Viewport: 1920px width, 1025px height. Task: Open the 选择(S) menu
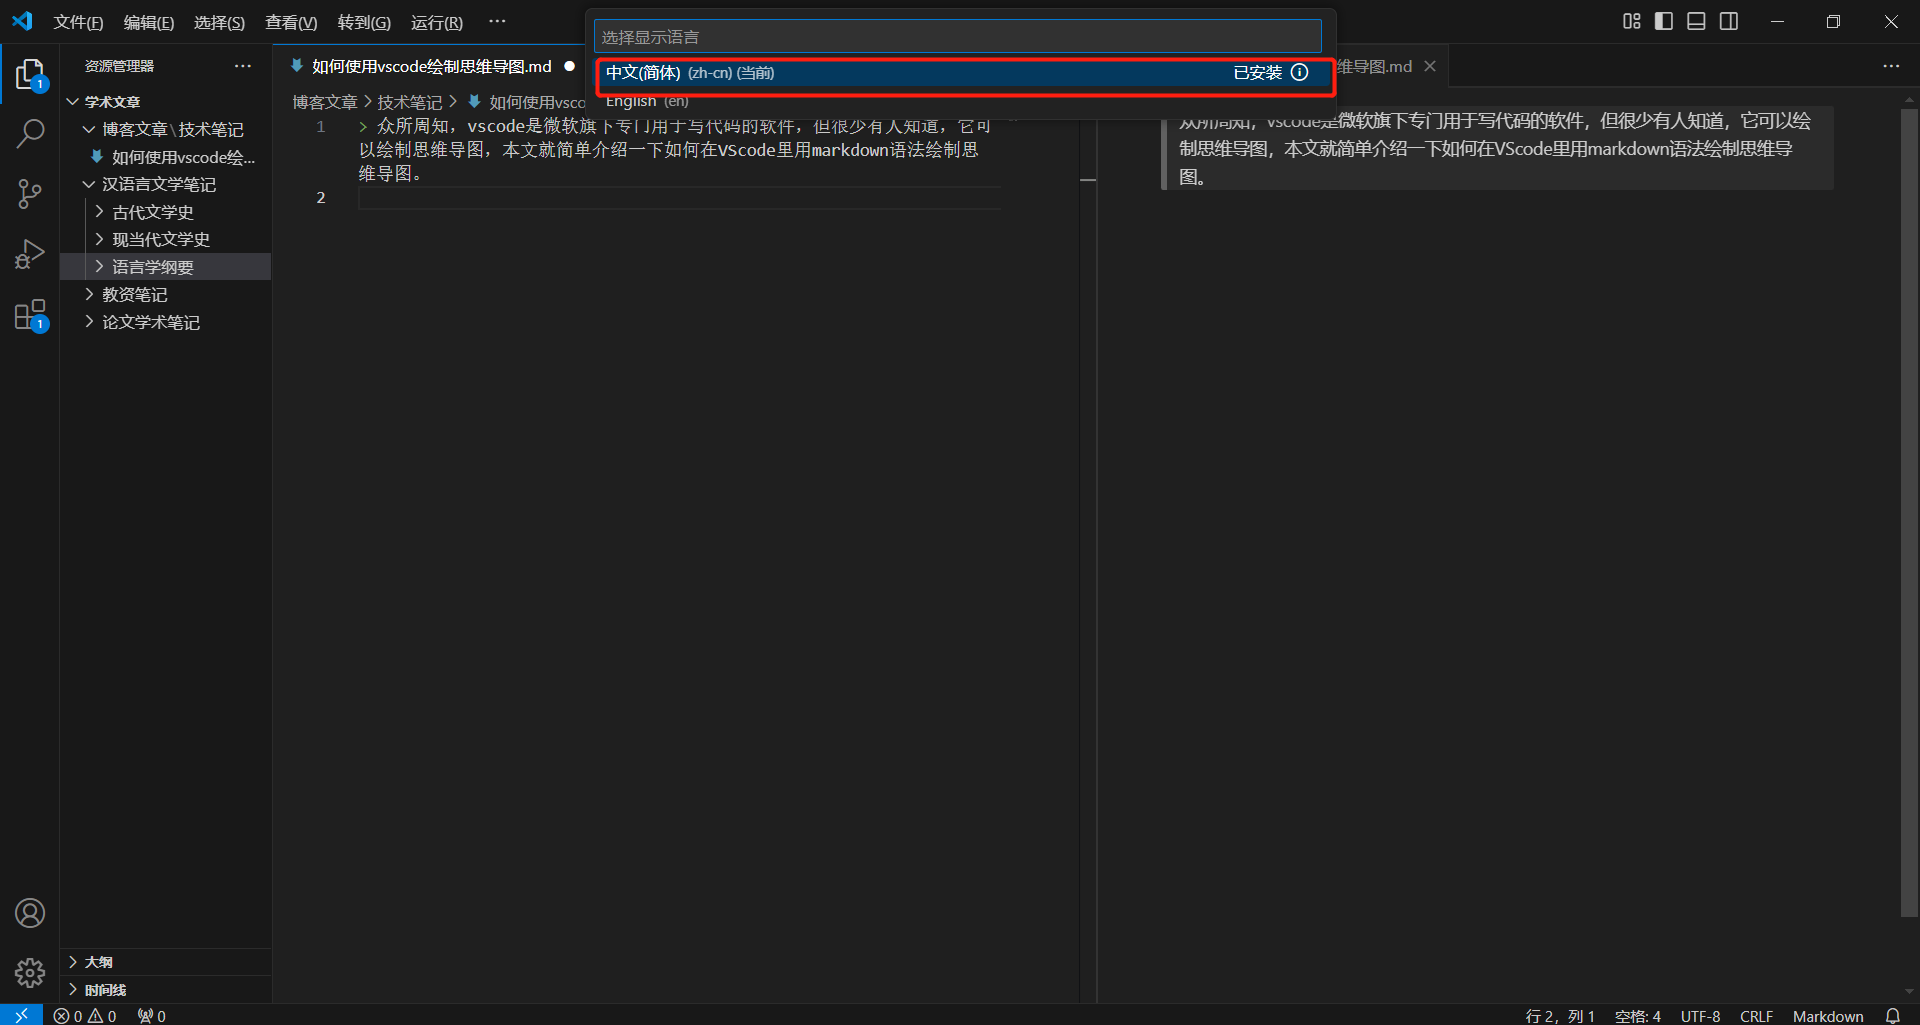219,22
